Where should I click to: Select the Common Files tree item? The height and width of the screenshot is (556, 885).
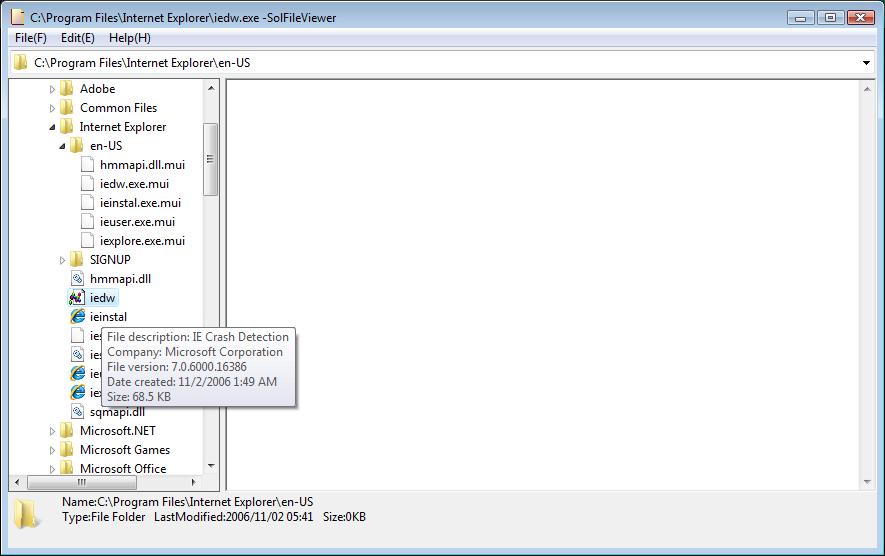[x=118, y=107]
